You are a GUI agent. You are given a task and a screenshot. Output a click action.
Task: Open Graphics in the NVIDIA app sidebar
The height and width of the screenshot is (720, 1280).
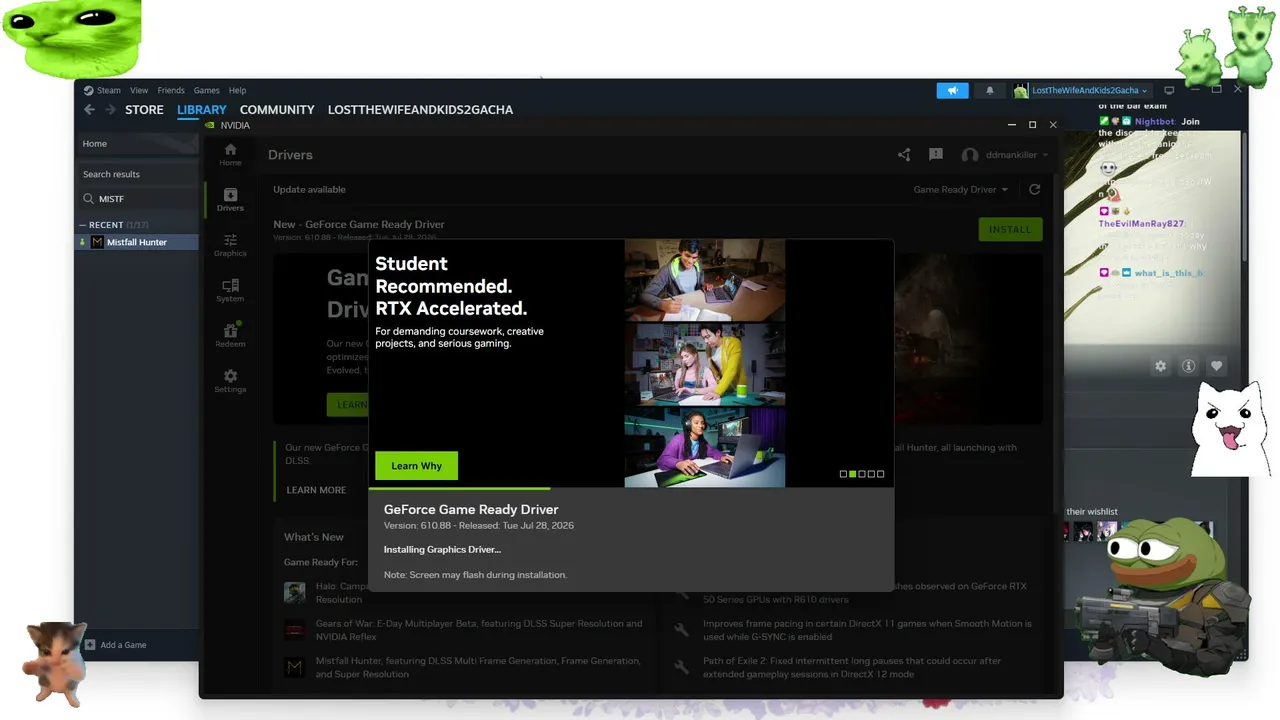coord(230,245)
